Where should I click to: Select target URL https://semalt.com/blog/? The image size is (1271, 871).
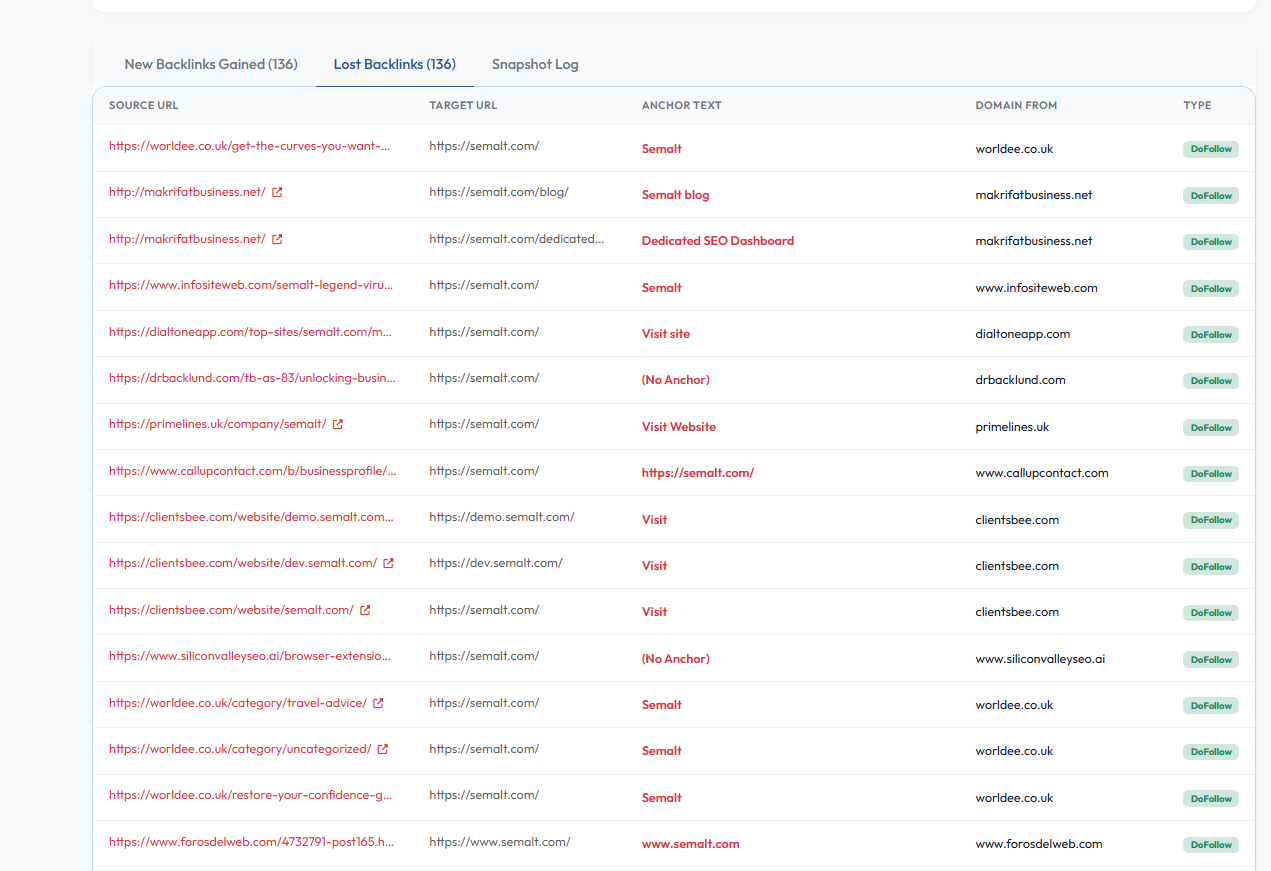coord(499,192)
